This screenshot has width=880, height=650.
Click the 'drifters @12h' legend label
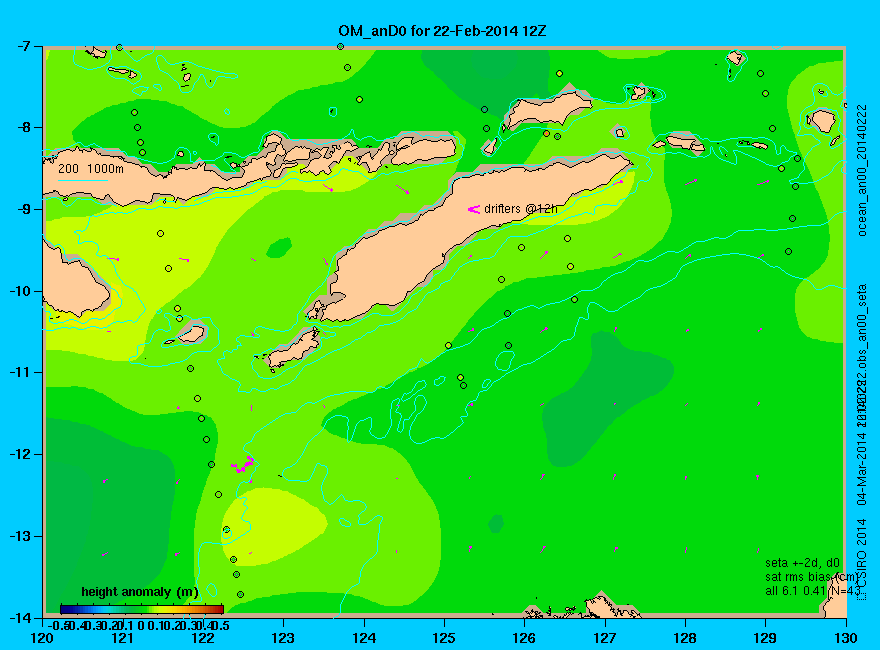[x=521, y=209]
